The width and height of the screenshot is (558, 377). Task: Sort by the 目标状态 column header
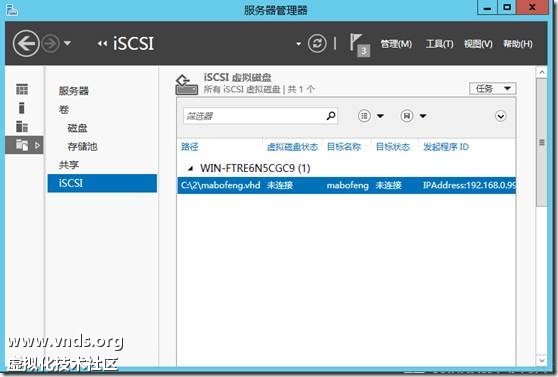coord(393,147)
